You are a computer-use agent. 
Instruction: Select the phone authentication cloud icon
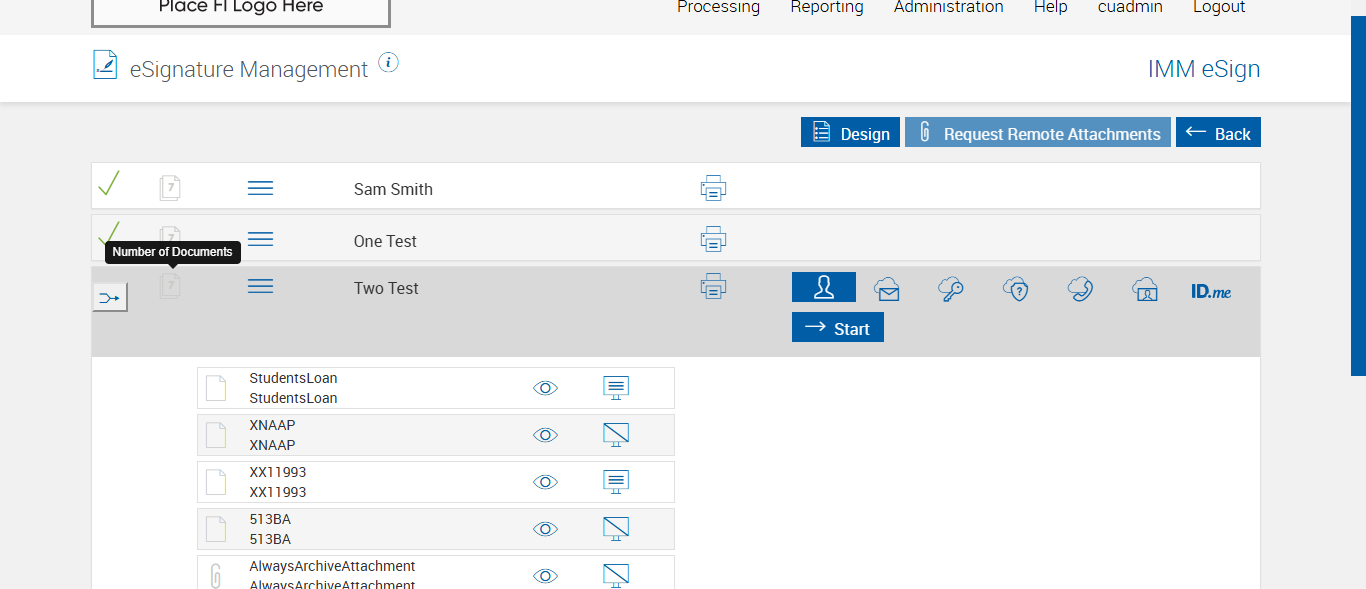[x=1080, y=289]
